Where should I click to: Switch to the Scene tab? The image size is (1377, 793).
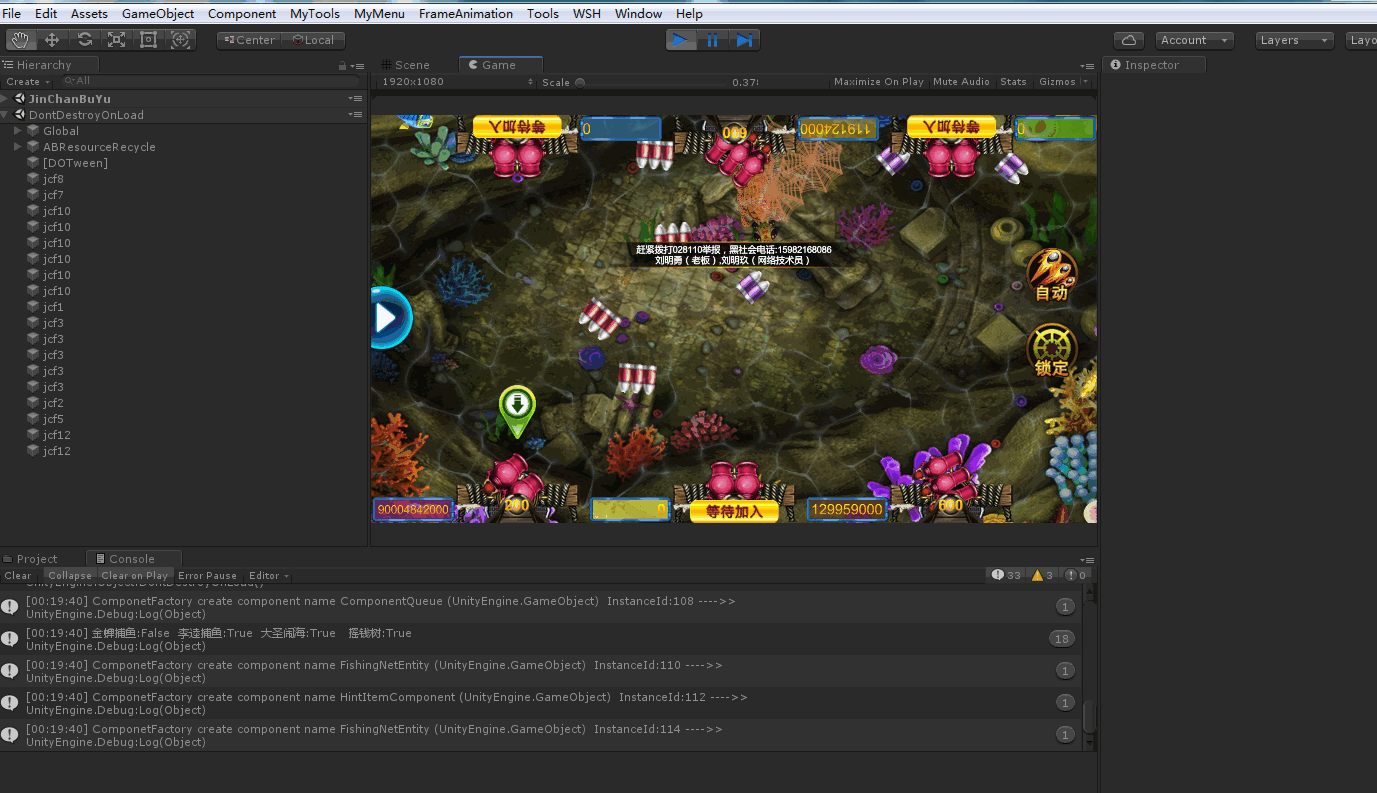click(411, 65)
